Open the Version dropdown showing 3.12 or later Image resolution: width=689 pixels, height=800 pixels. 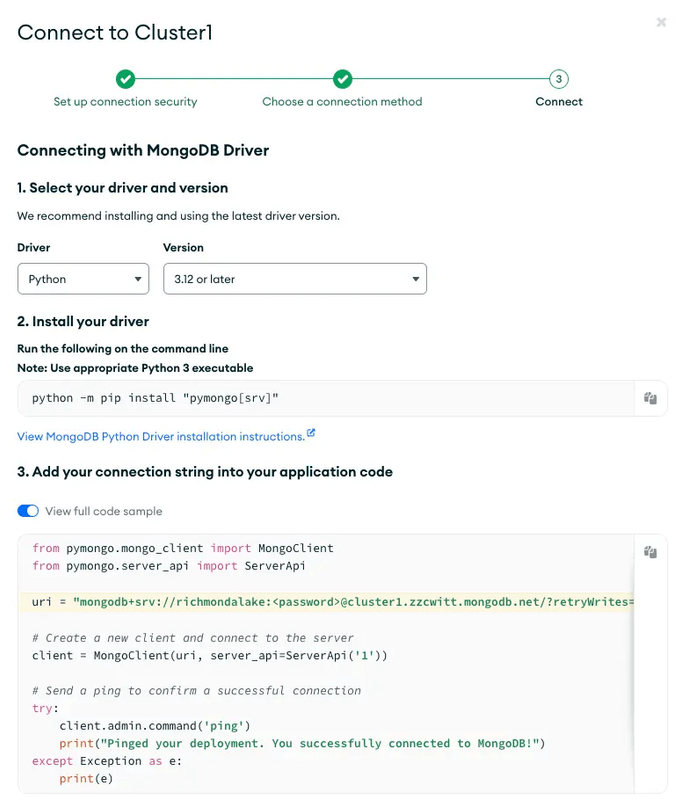[x=295, y=279]
